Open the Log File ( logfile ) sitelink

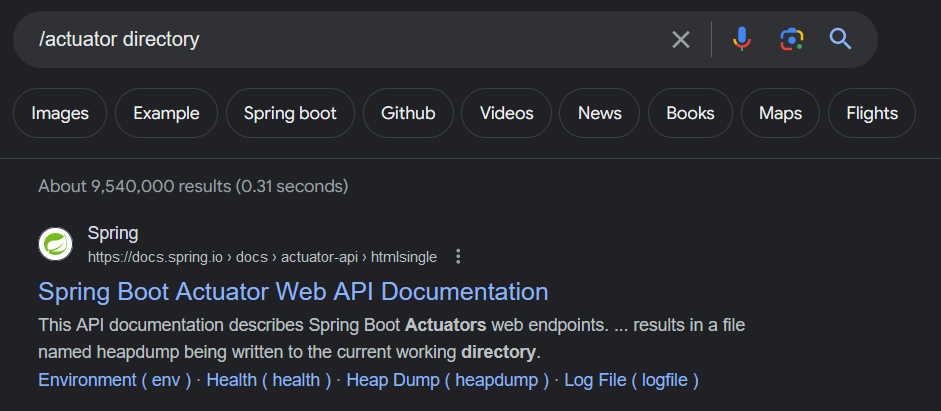tap(631, 380)
